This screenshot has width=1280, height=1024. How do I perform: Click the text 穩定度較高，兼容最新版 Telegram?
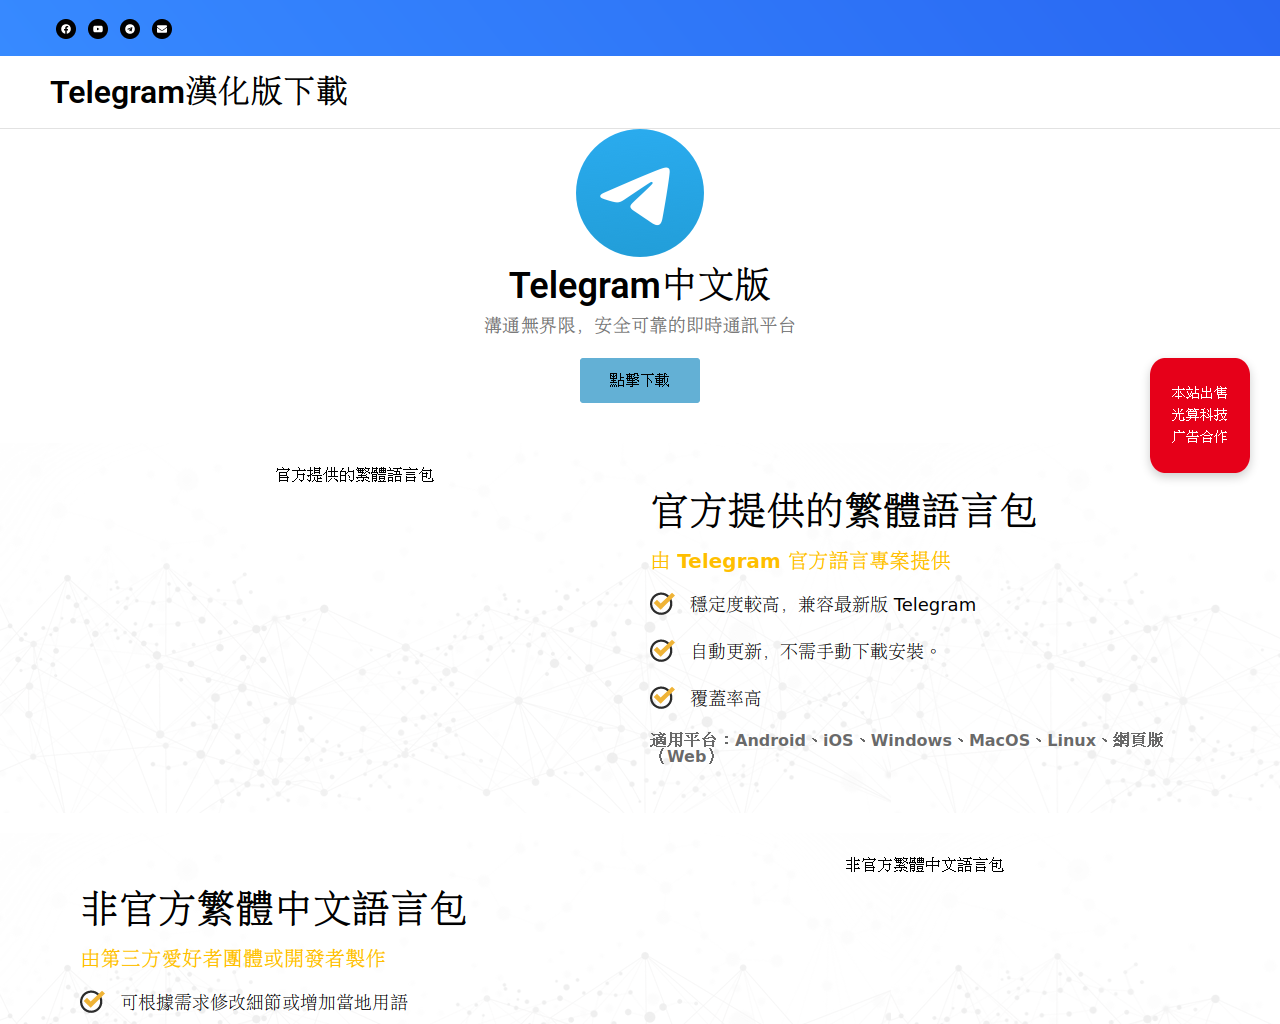[833, 605]
